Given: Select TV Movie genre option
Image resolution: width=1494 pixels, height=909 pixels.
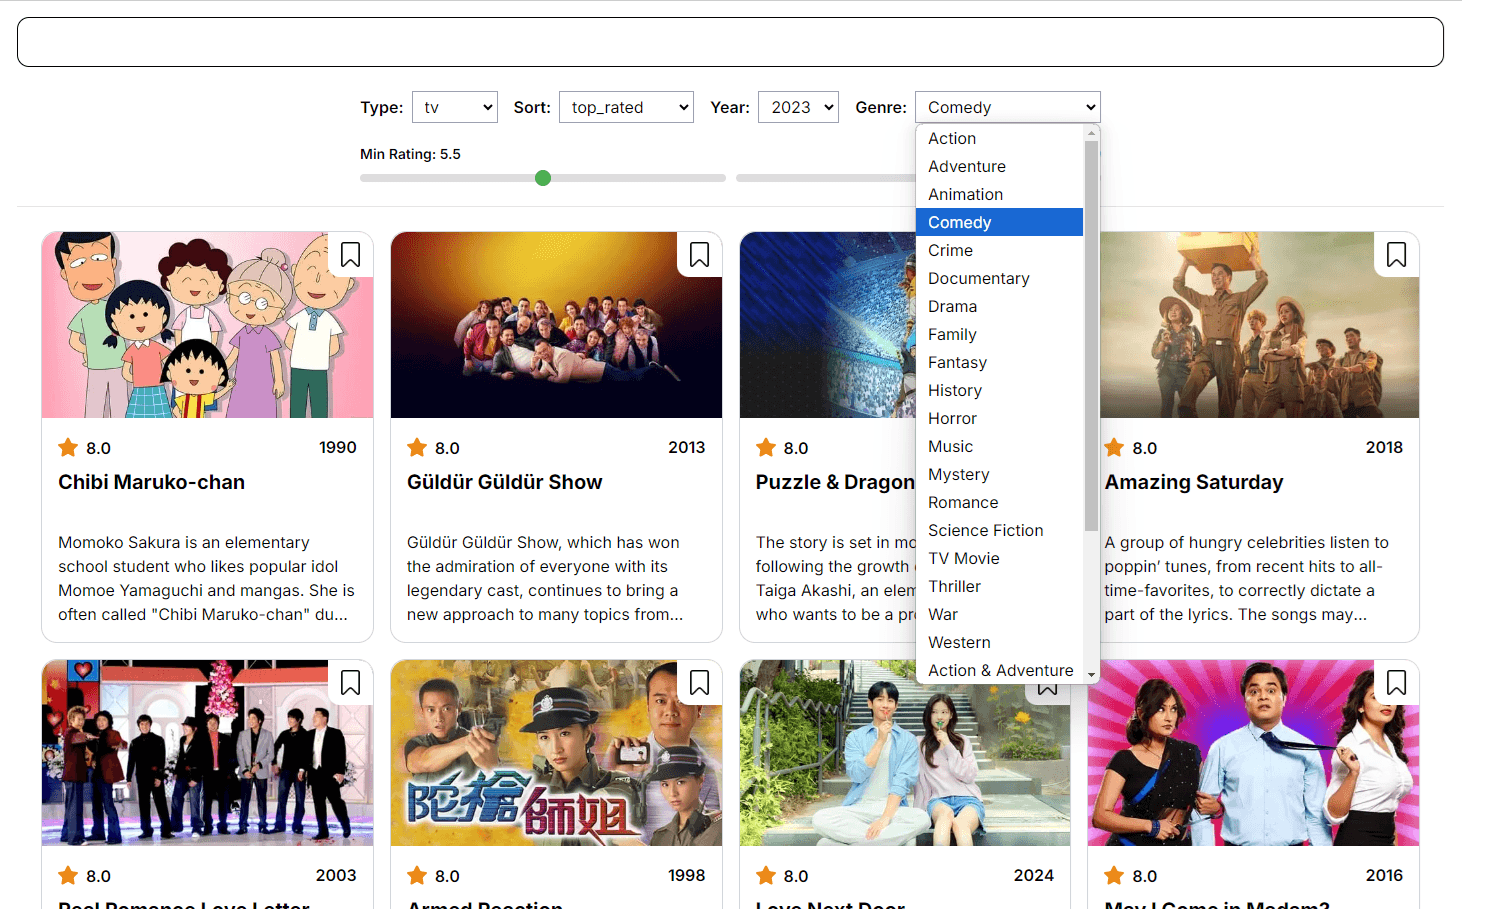Looking at the screenshot, I should [x=999, y=558].
